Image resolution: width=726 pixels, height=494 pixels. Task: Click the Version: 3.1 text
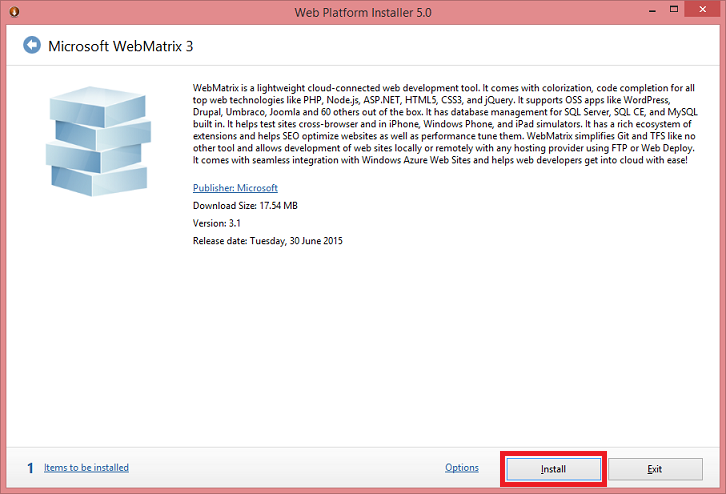216,223
